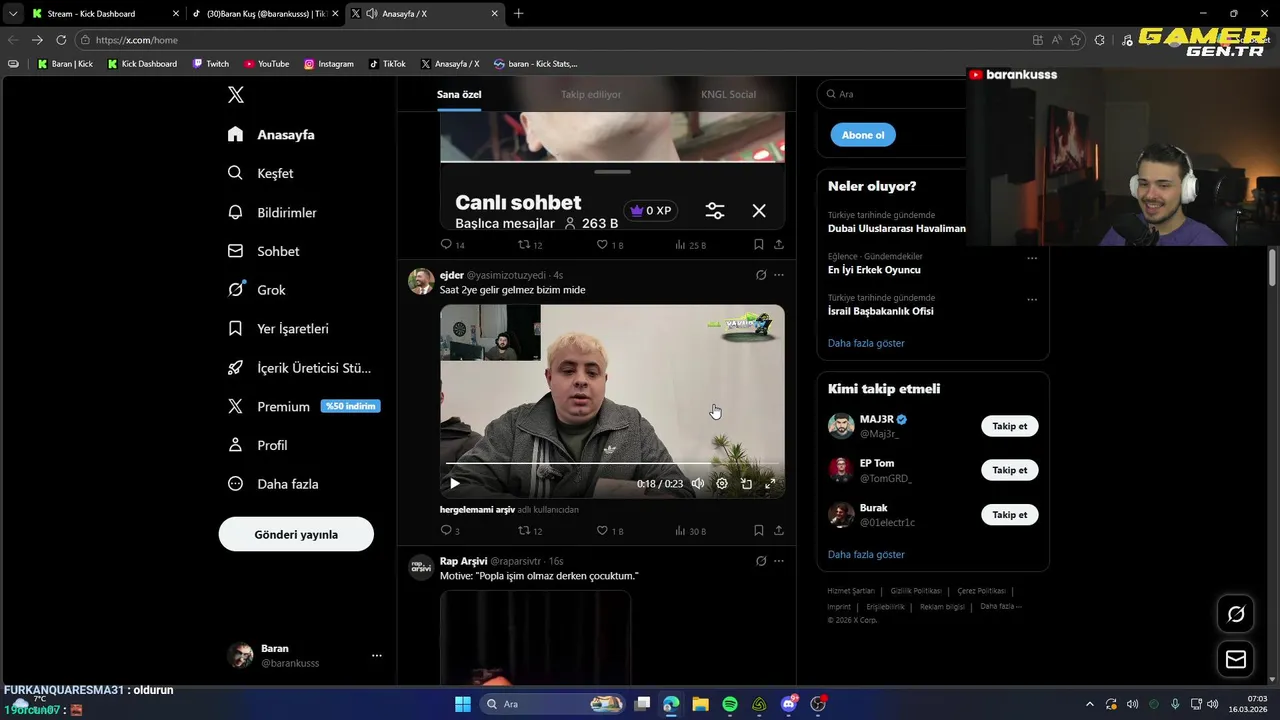Open options for İsrail Başbakanlık Ofisi trend

click(x=1032, y=299)
